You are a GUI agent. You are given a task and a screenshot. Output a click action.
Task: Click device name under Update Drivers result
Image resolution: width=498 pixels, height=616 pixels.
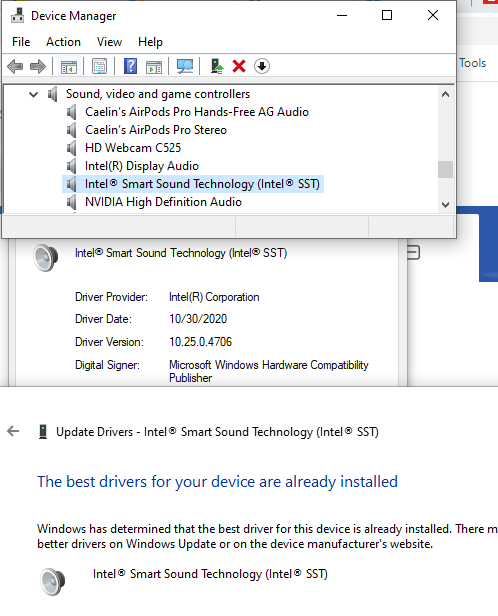coord(210,574)
